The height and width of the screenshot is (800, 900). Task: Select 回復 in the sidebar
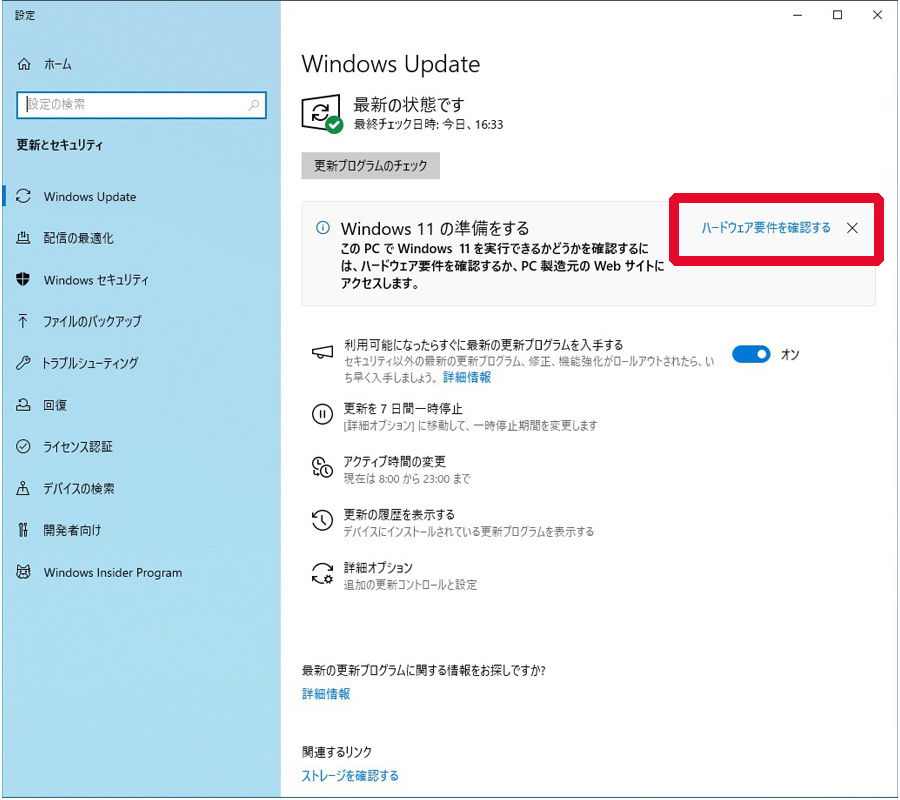(x=55, y=405)
